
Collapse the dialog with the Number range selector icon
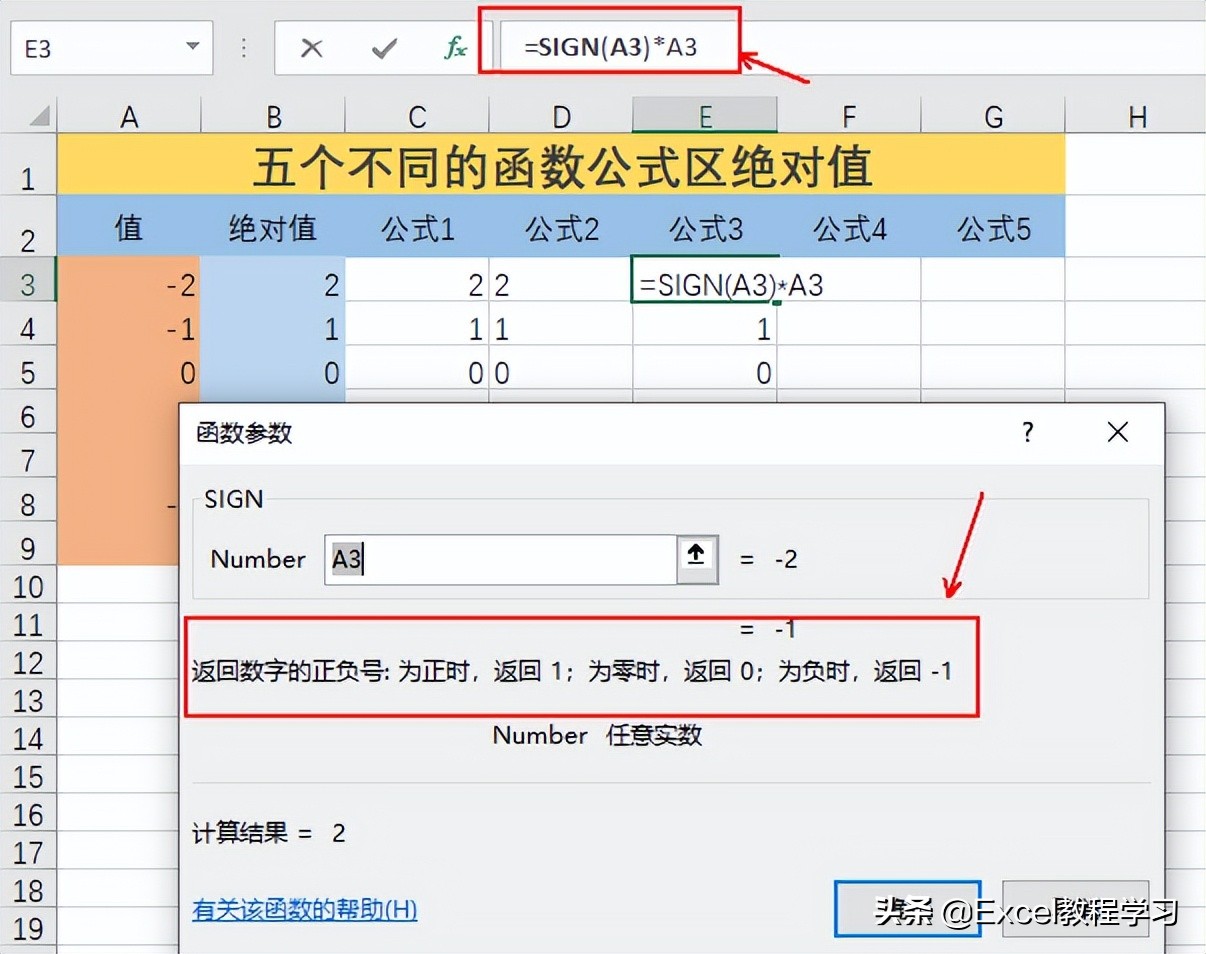pyautogui.click(x=697, y=558)
